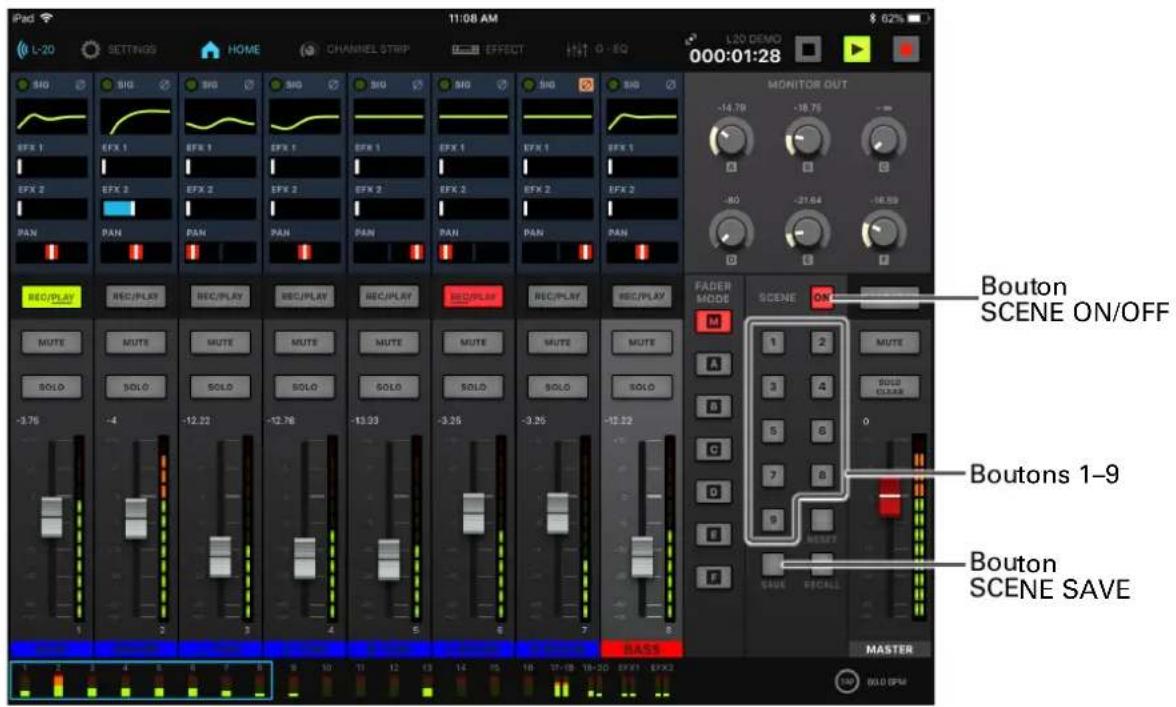This screenshot has width=1176, height=707.
Task: Solo channel 4
Action: [x=304, y=387]
